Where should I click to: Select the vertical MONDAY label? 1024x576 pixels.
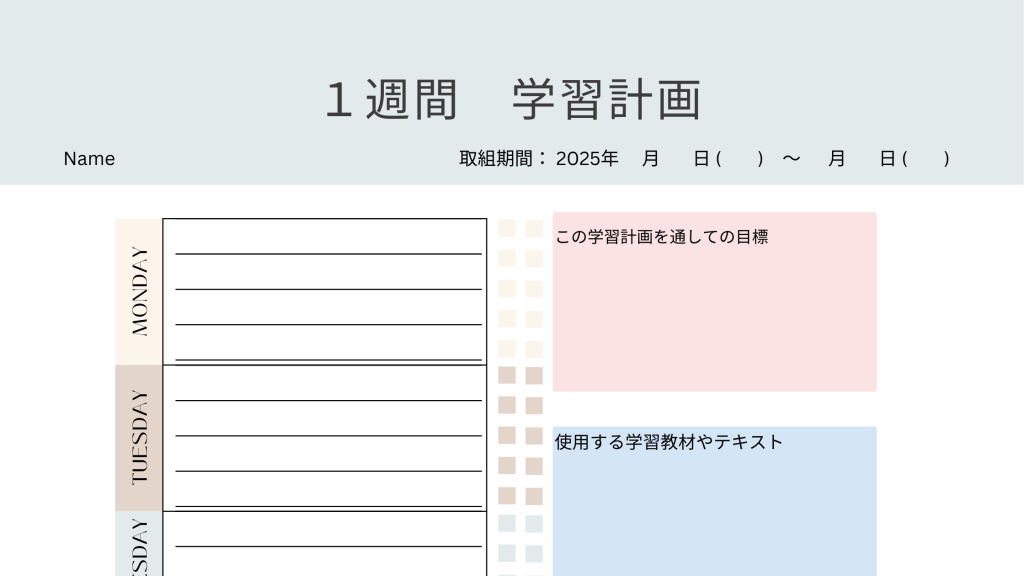coord(139,291)
